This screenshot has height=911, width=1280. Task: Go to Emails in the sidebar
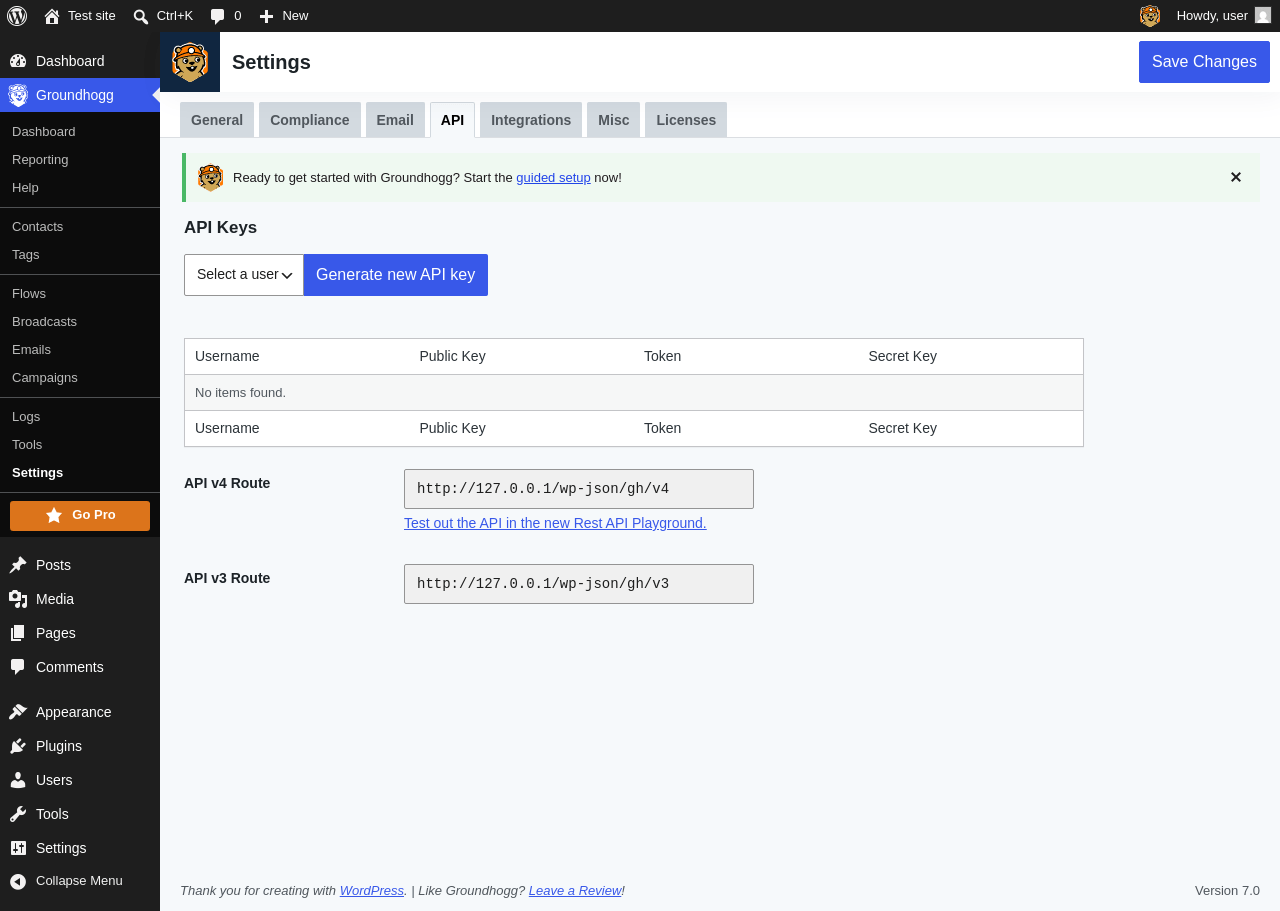pos(31,350)
